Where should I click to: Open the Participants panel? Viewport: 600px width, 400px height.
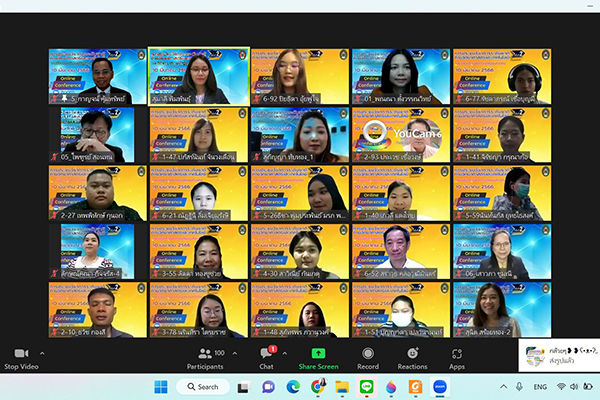pos(205,353)
